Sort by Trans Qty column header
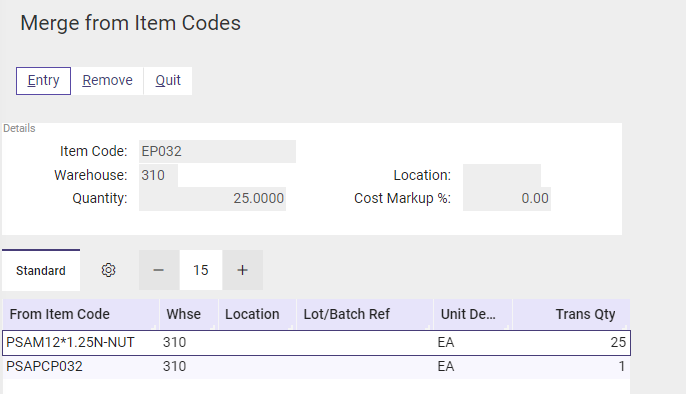 (571, 314)
